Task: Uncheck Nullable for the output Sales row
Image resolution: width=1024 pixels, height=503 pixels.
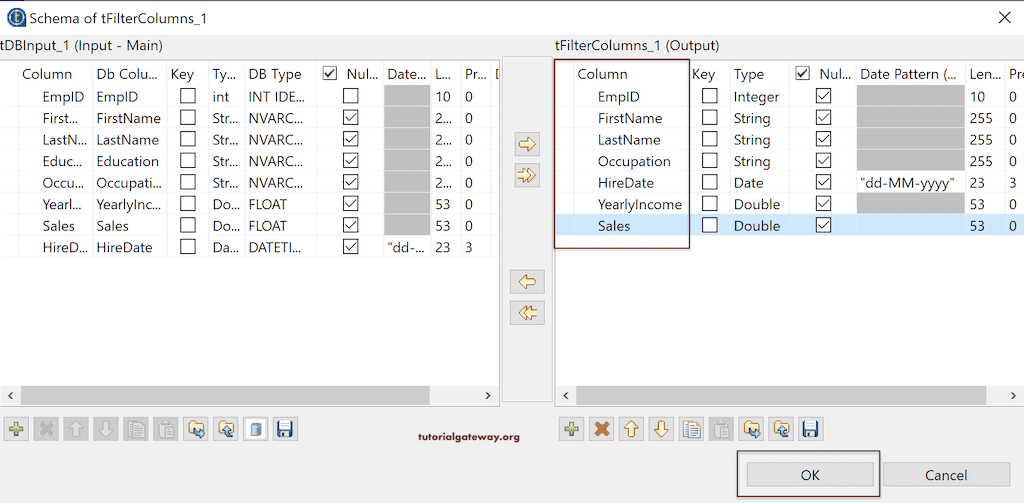Action: pyautogui.click(x=824, y=225)
